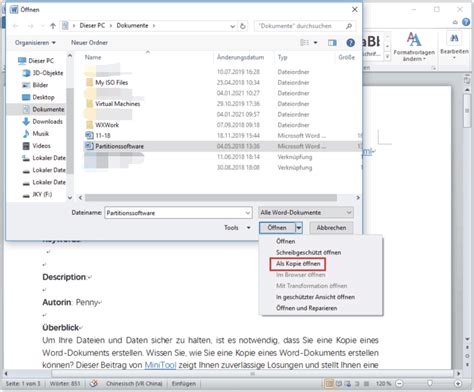Go up one folder level

point(53,26)
